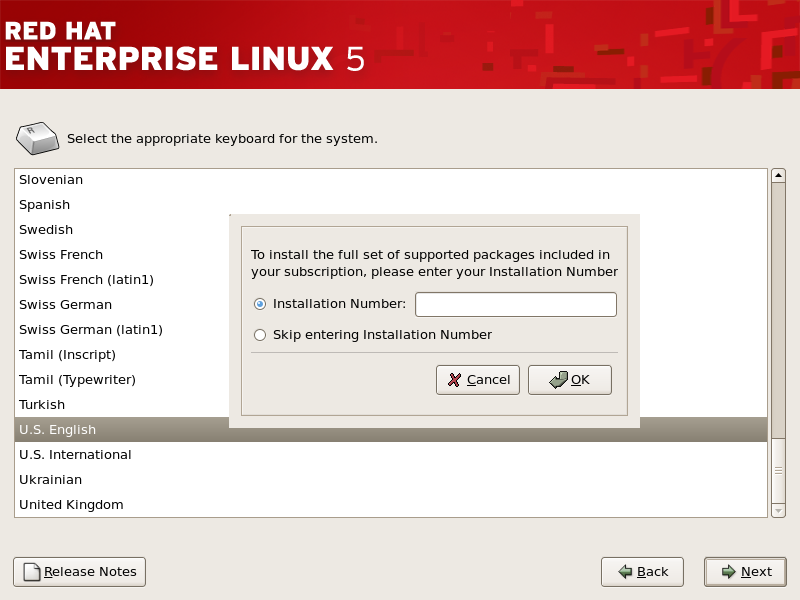The image size is (800, 600).
Task: Select United Kingdom keyboard layout
Action: point(71,505)
